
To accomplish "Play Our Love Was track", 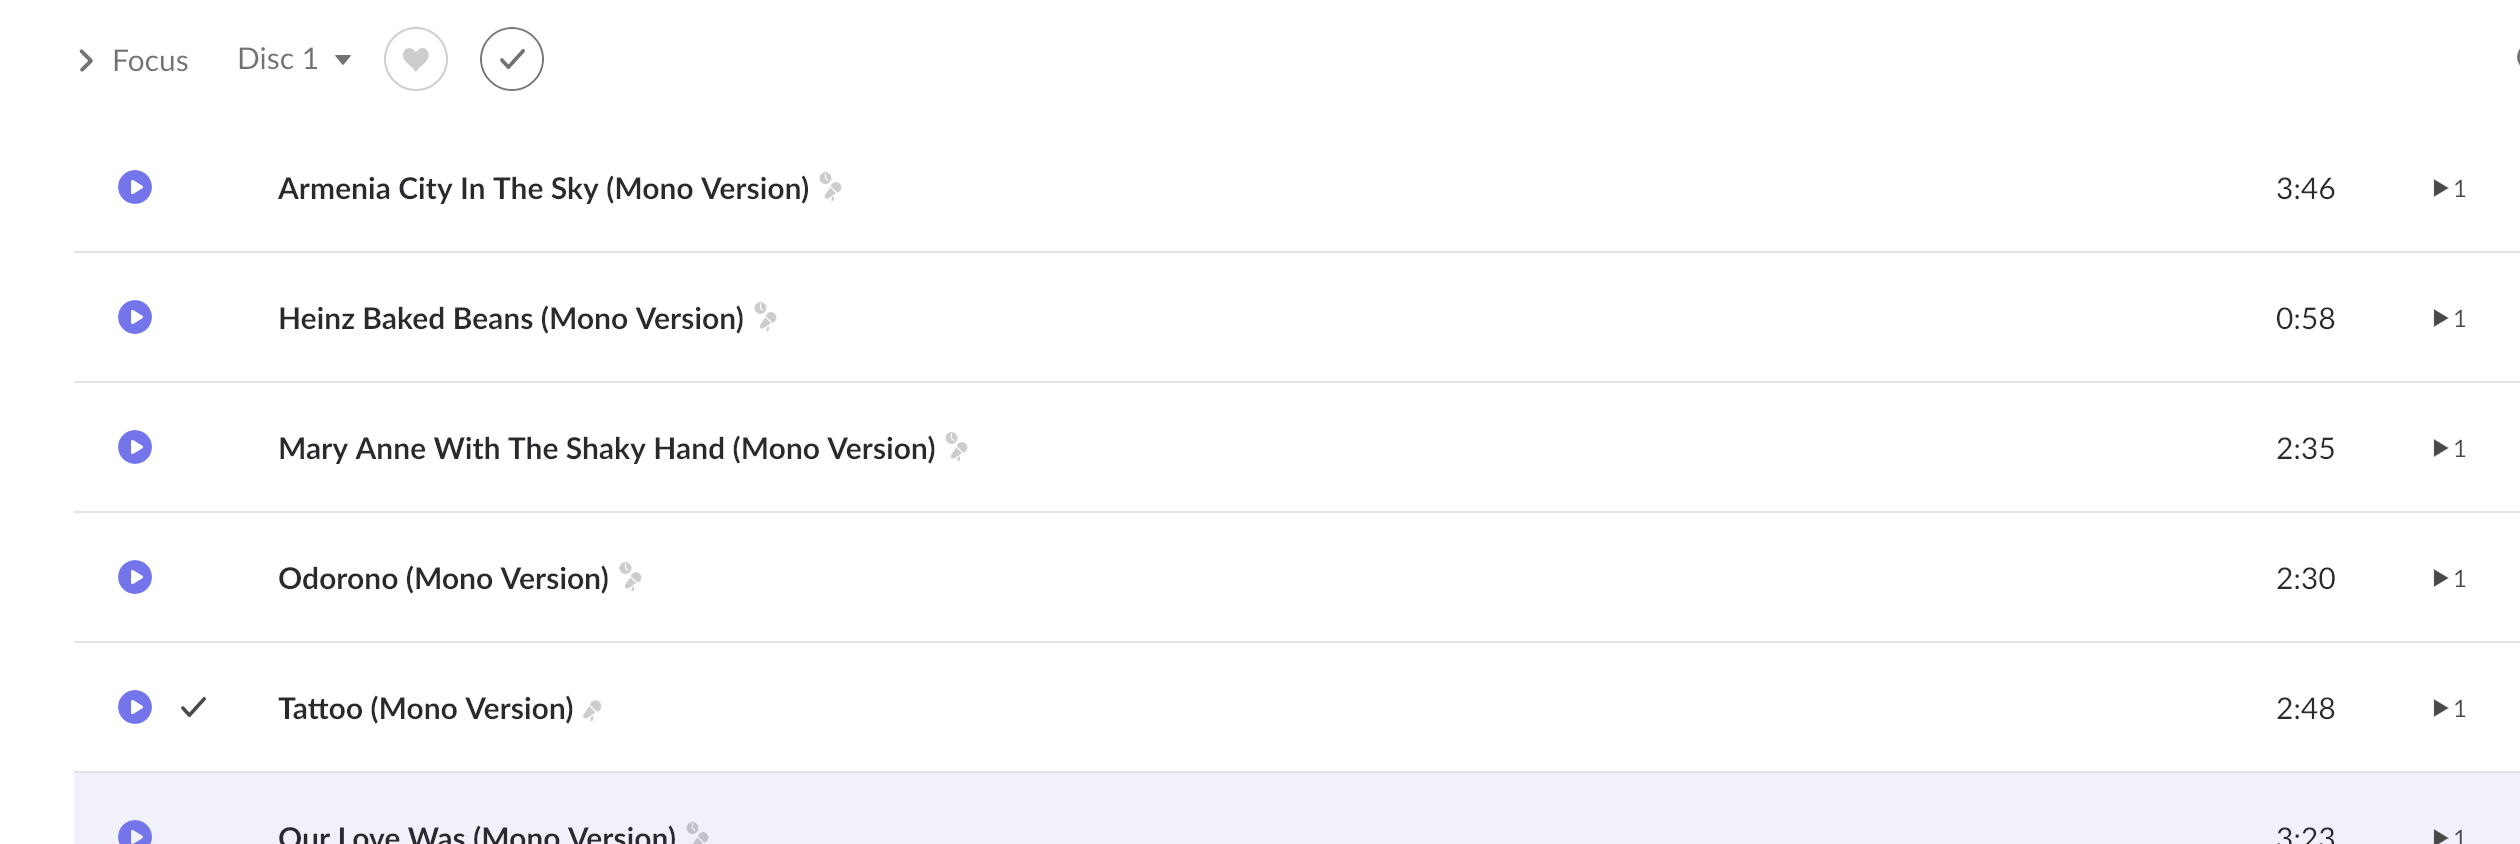I will [135, 833].
